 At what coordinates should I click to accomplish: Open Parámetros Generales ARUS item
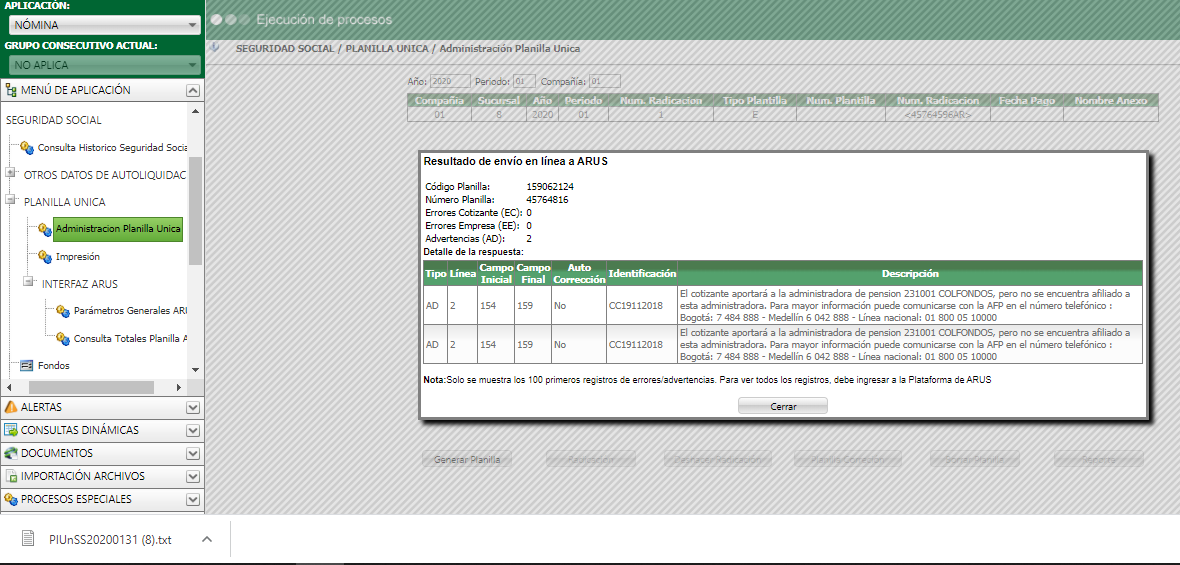130,311
